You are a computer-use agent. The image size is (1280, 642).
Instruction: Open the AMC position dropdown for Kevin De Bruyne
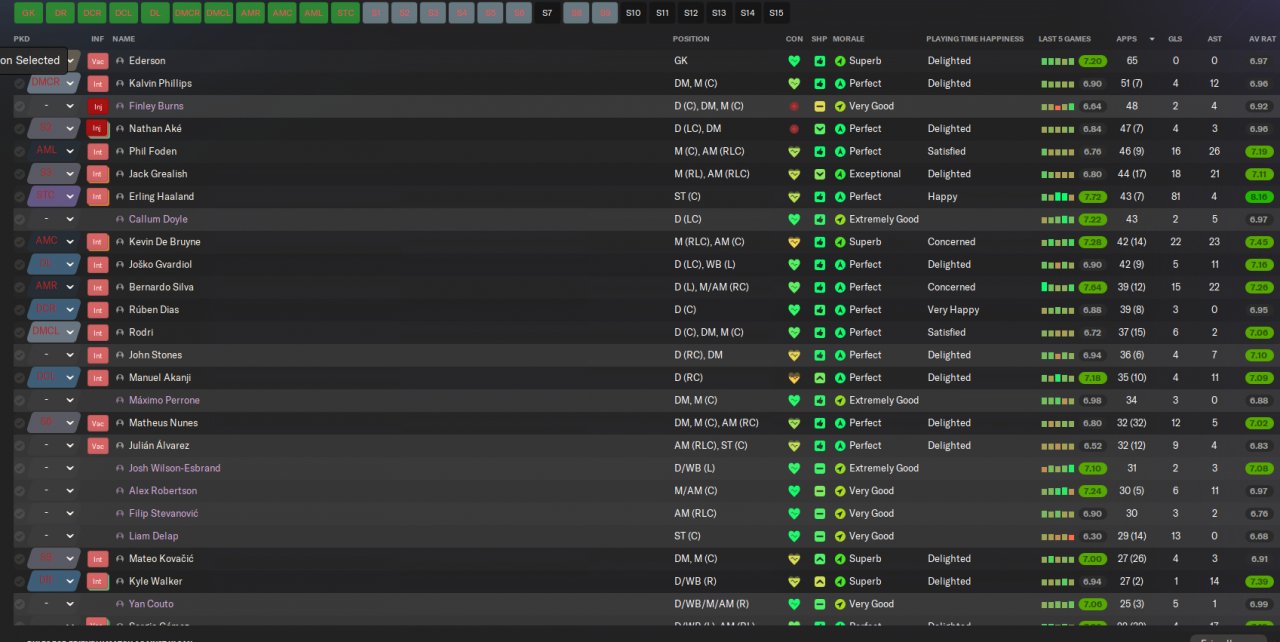[x=54, y=242]
